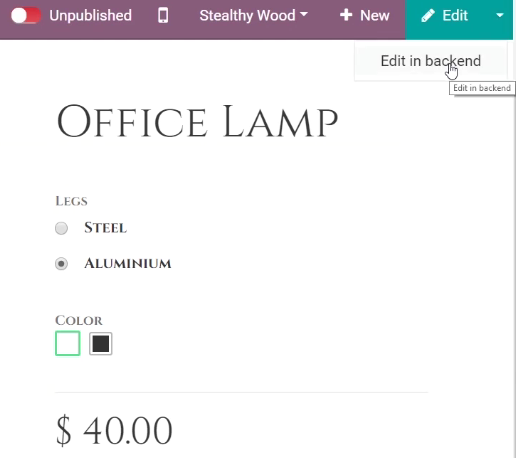Open mobile preview phone icon
Viewport: 516px width, 458px height.
point(163,15)
